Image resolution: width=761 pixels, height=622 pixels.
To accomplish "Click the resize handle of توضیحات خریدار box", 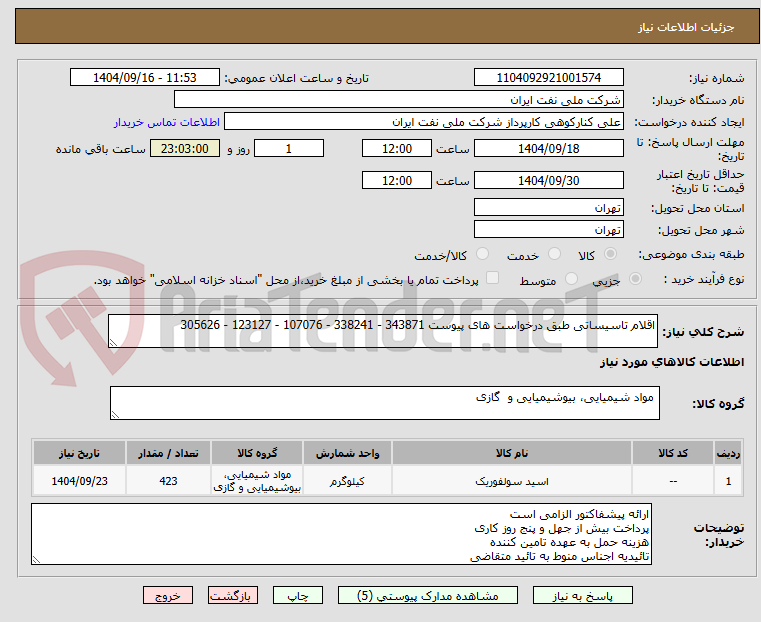I will [x=36, y=559].
